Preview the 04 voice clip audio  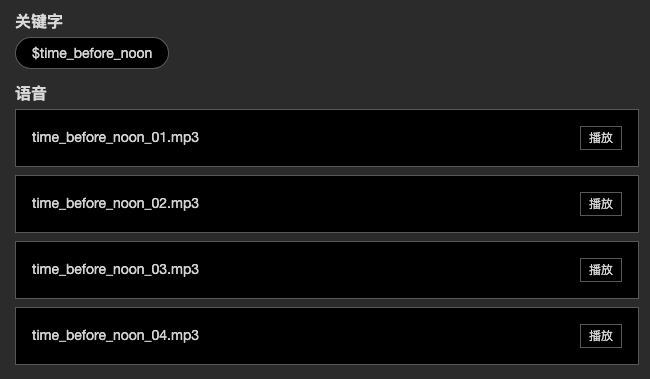pos(601,335)
